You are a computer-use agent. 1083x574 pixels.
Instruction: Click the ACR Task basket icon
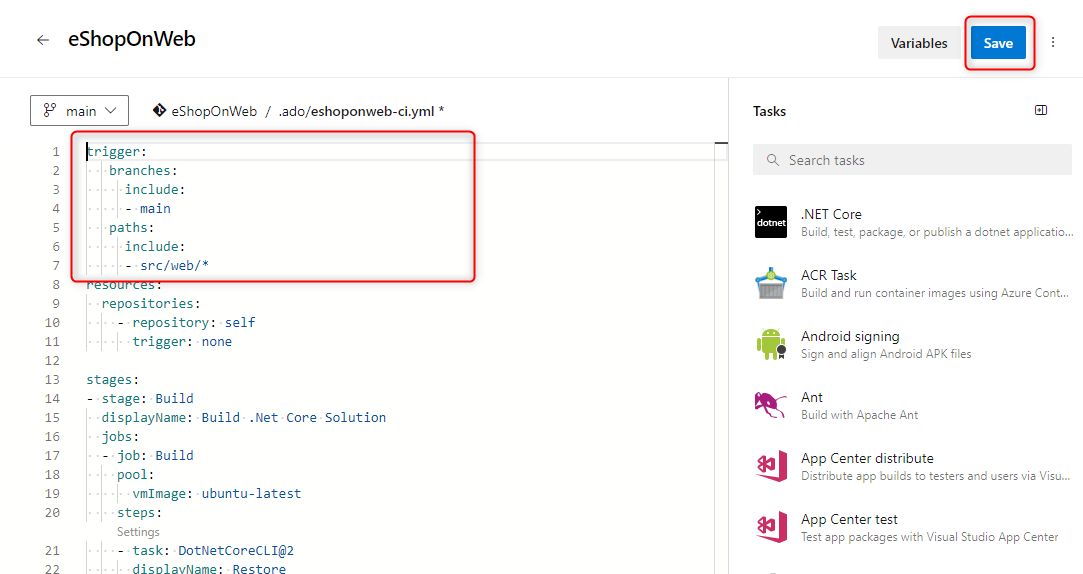[771, 283]
